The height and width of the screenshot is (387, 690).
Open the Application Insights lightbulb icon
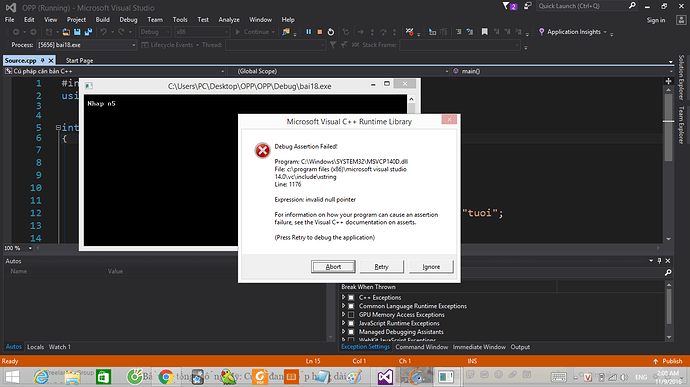point(541,32)
